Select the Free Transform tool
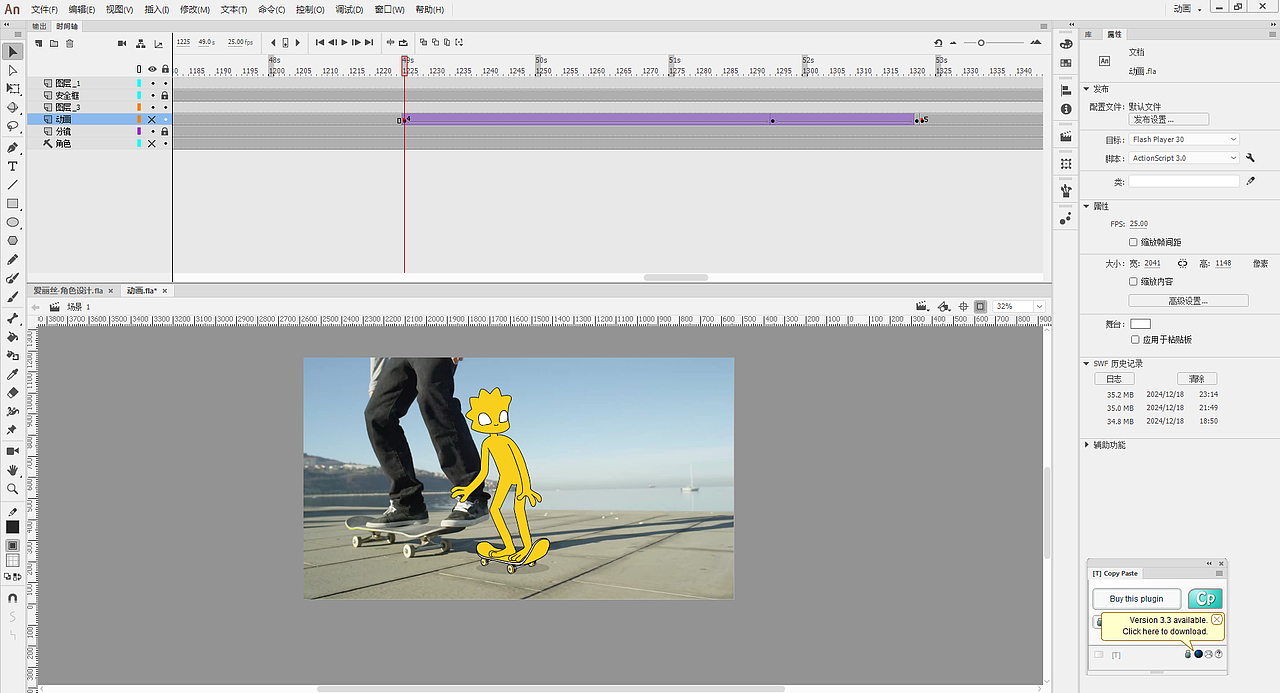This screenshot has height=693, width=1280. (x=13, y=90)
